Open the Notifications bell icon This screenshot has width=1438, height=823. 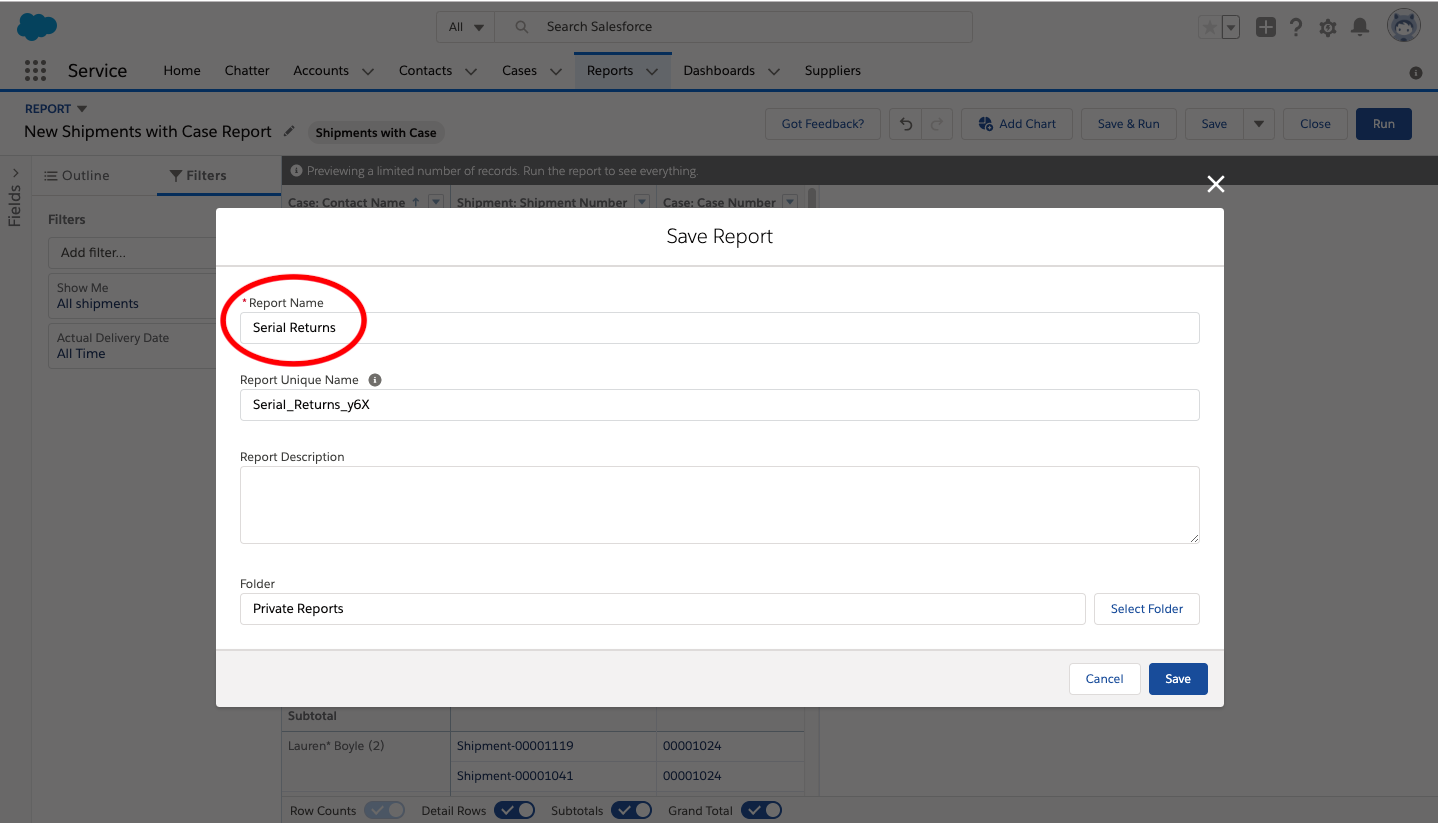point(1360,28)
